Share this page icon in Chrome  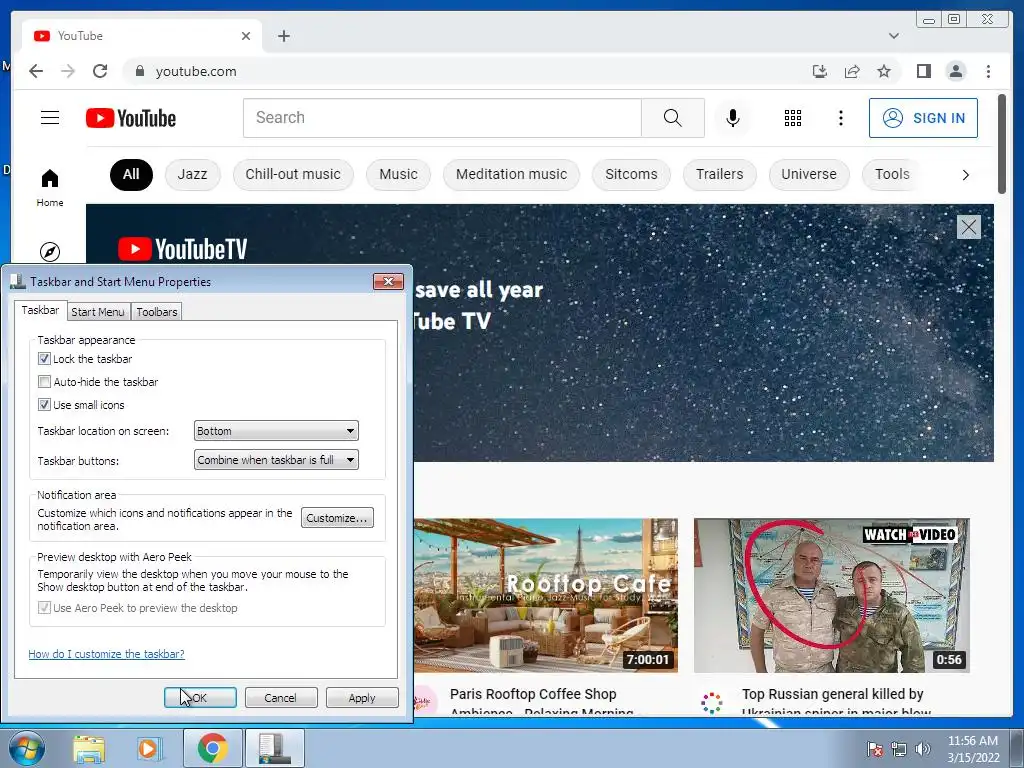click(x=852, y=71)
